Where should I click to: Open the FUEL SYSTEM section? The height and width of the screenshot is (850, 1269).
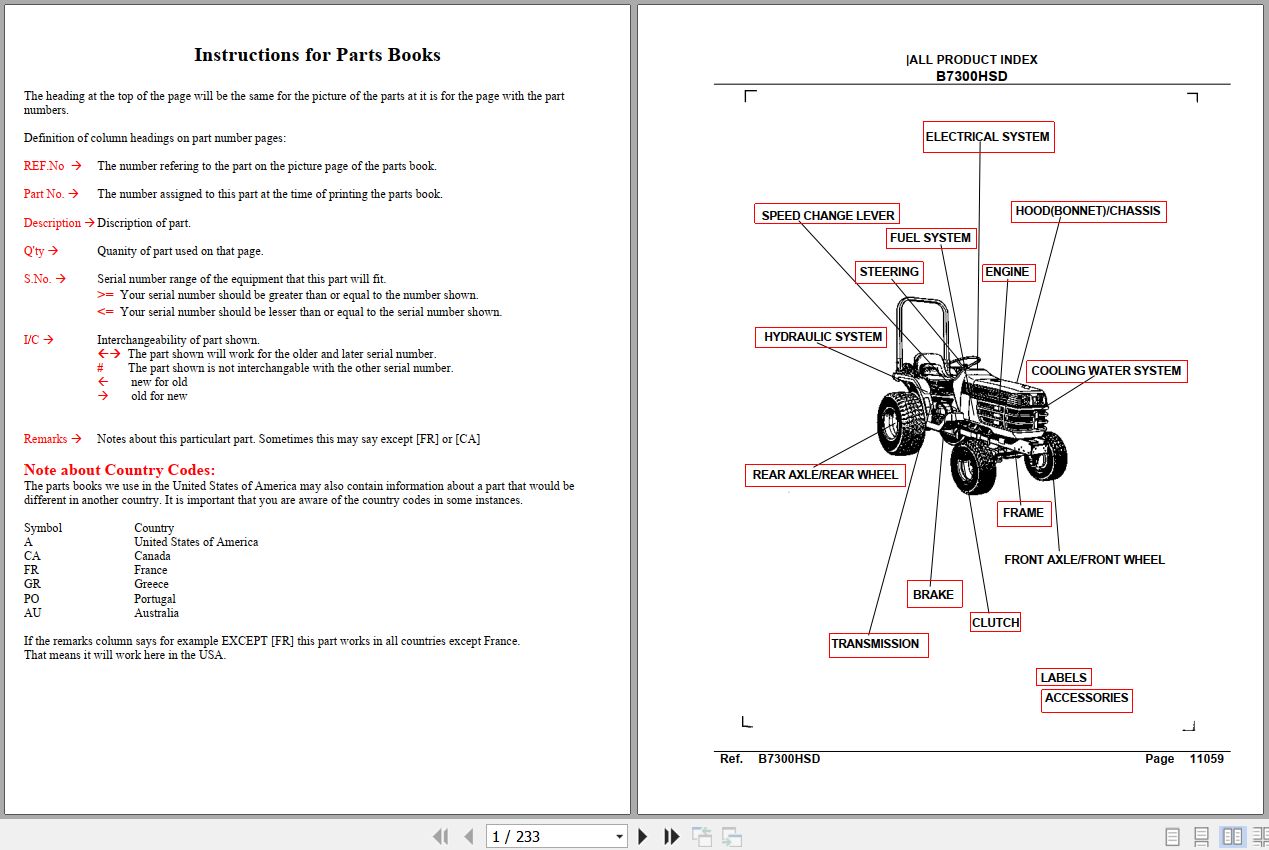[x=931, y=238]
